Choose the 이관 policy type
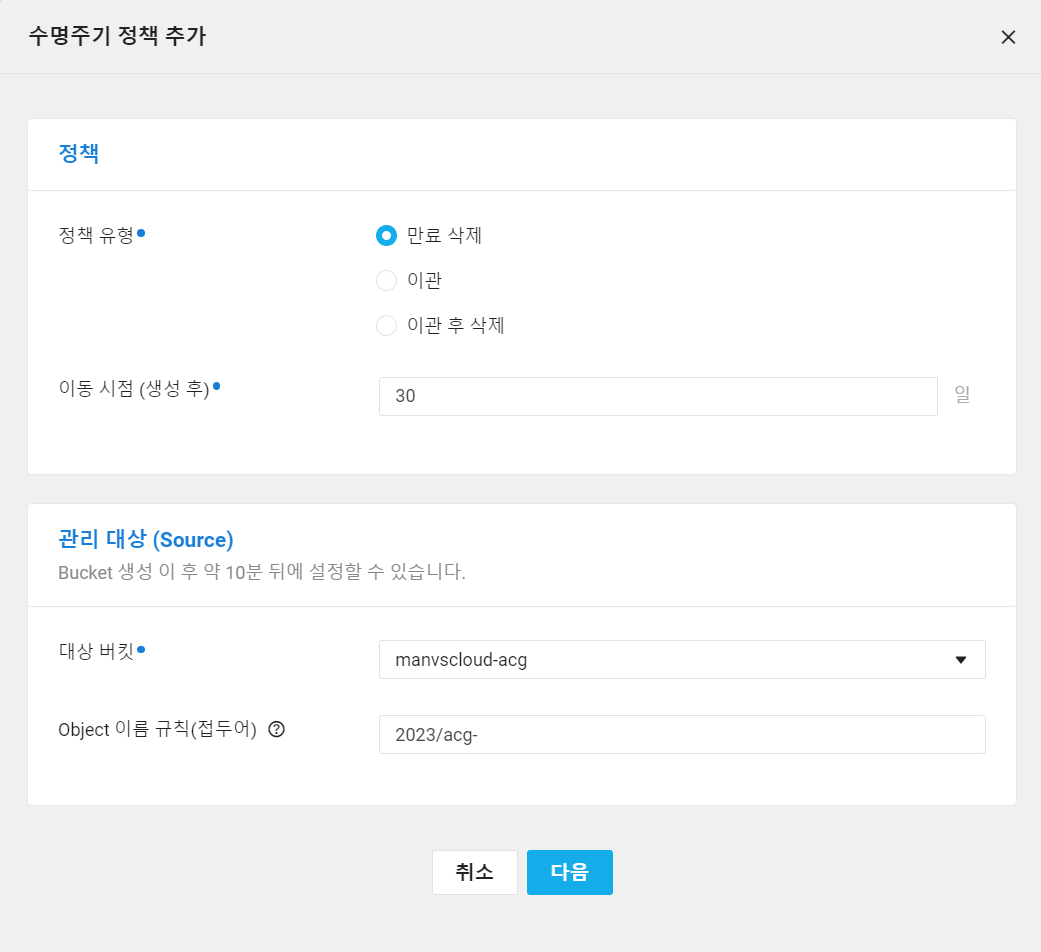The image size is (1041, 952). (x=386, y=280)
